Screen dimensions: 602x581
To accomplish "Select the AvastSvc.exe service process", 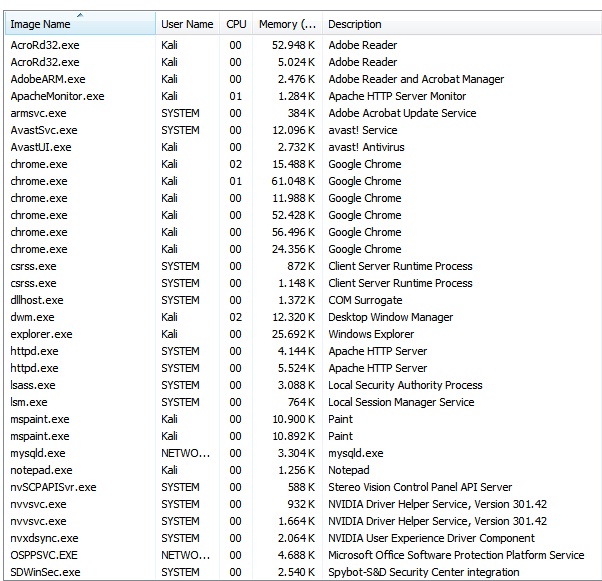I will tap(43, 130).
